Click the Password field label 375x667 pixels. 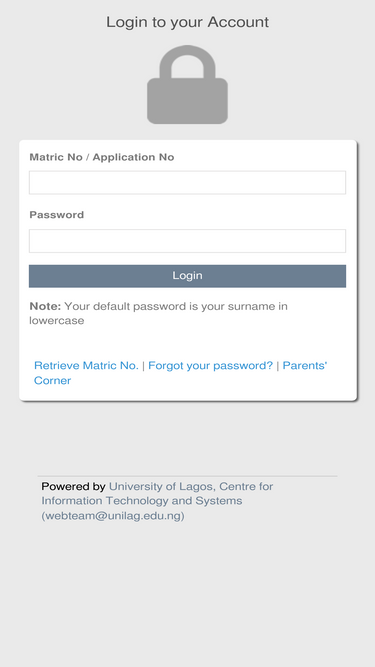pos(57,214)
